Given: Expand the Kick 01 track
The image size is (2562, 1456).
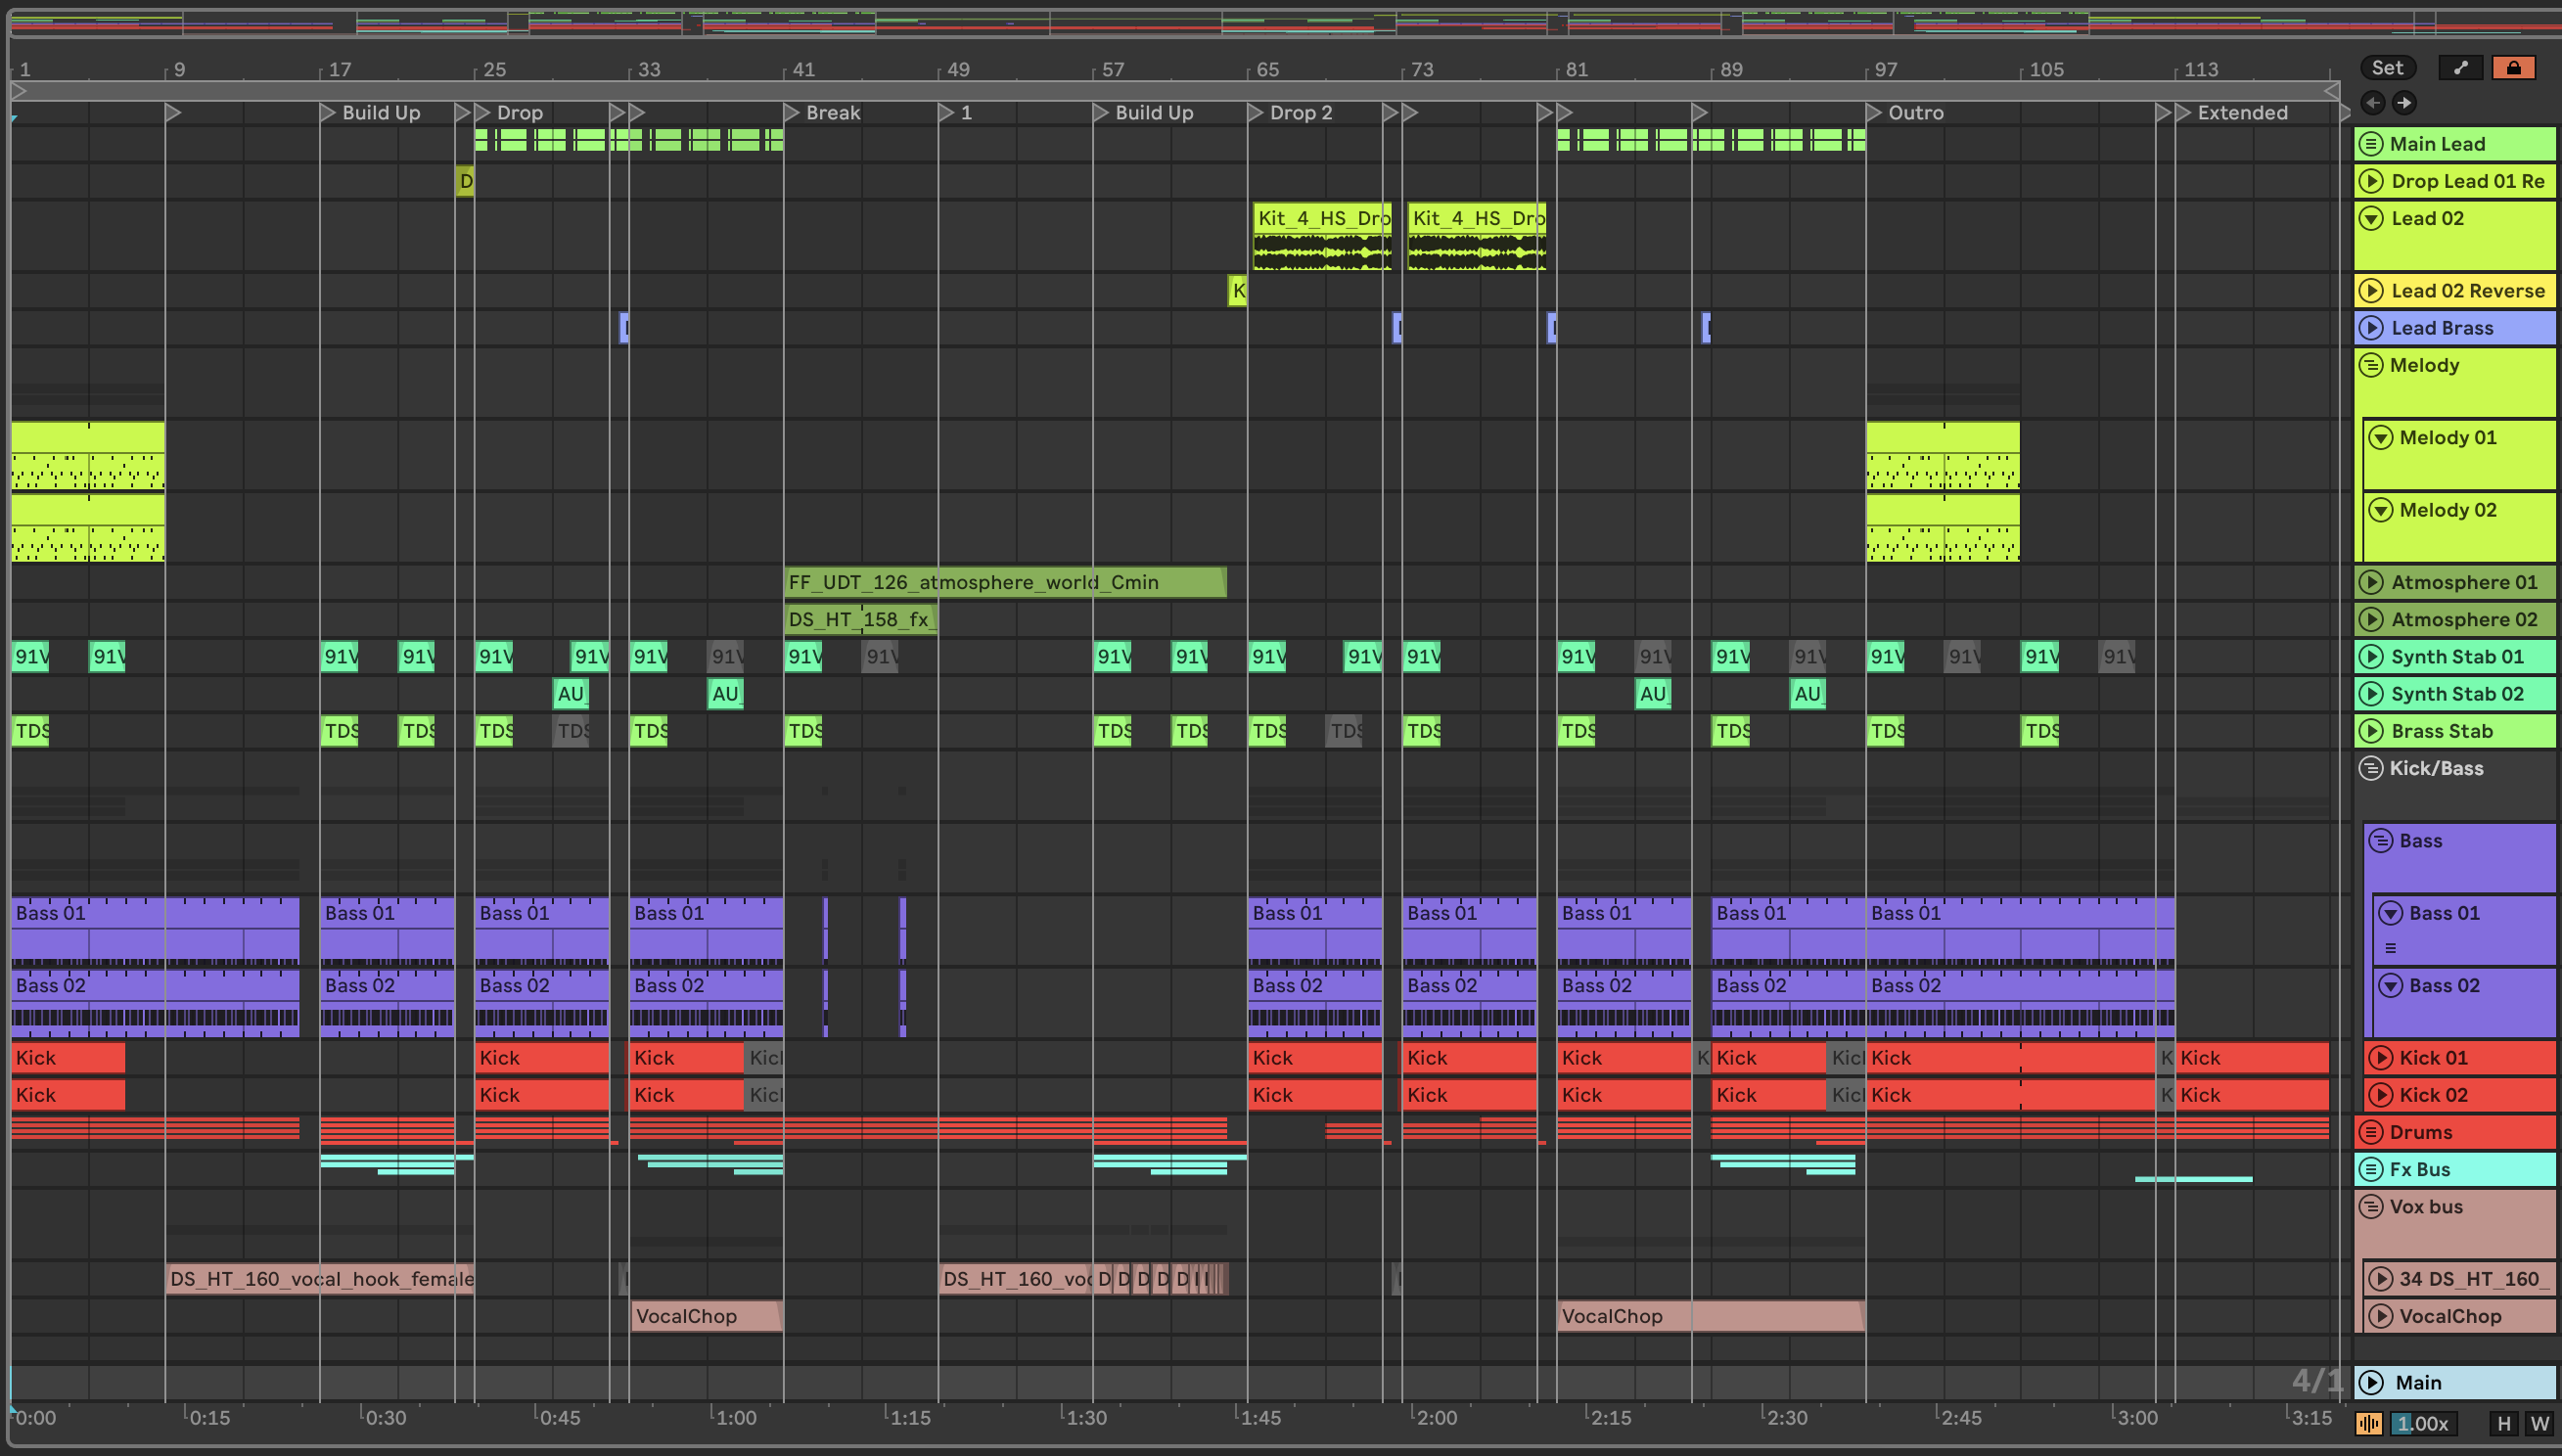Looking at the screenshot, I should (x=2380, y=1058).
